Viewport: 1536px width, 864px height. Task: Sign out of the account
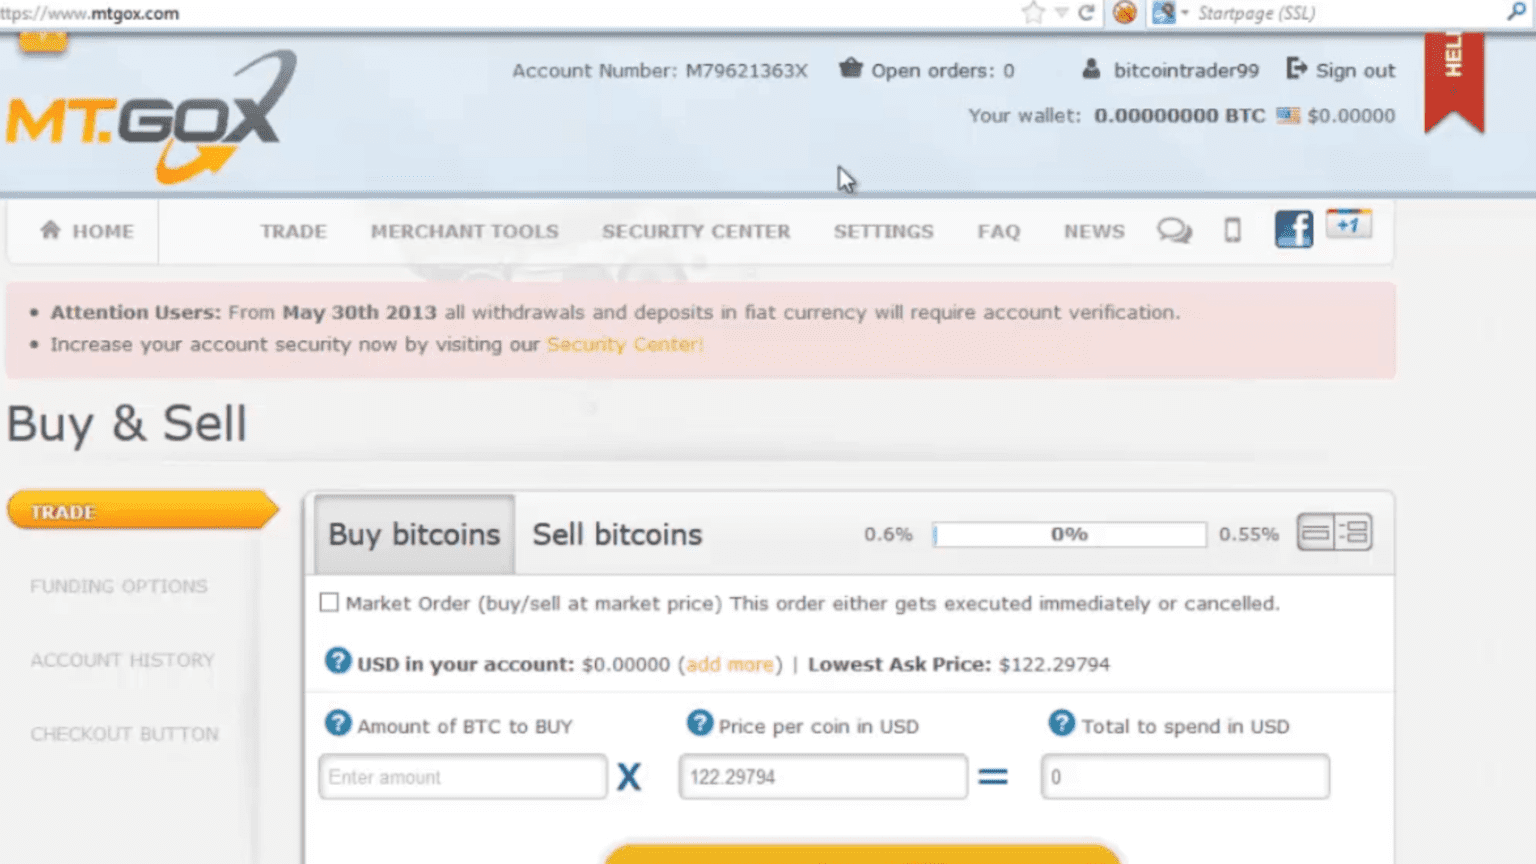[x=1341, y=70]
